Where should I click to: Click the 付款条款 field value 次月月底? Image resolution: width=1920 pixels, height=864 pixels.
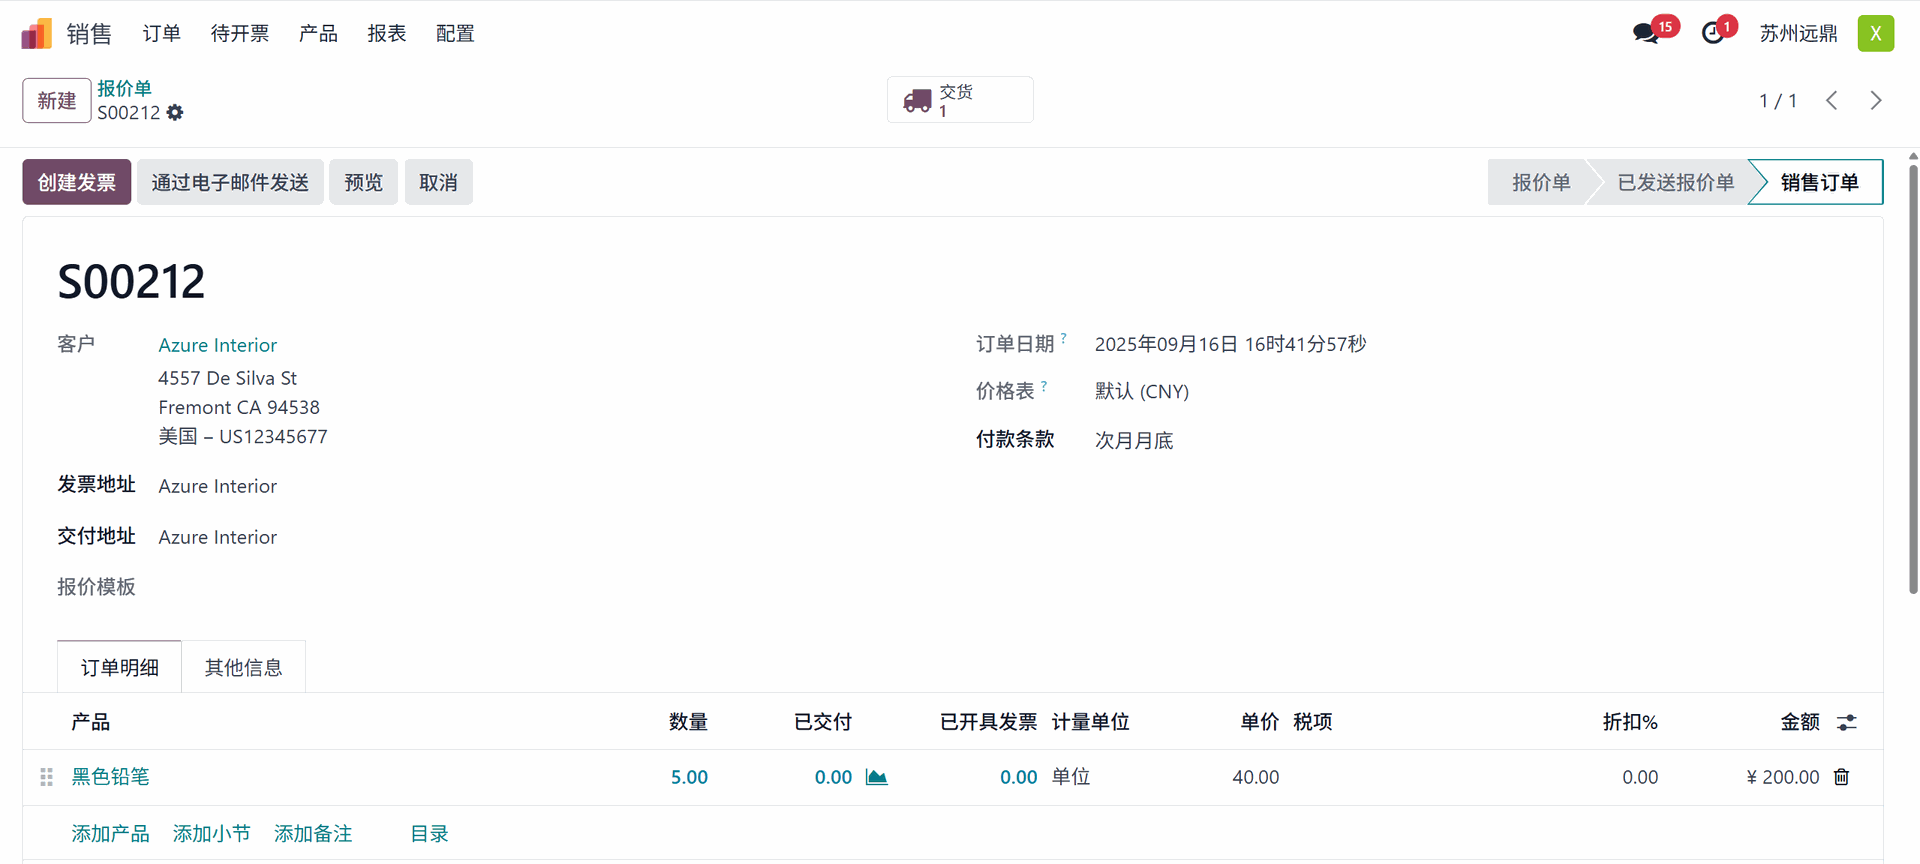[1133, 440]
